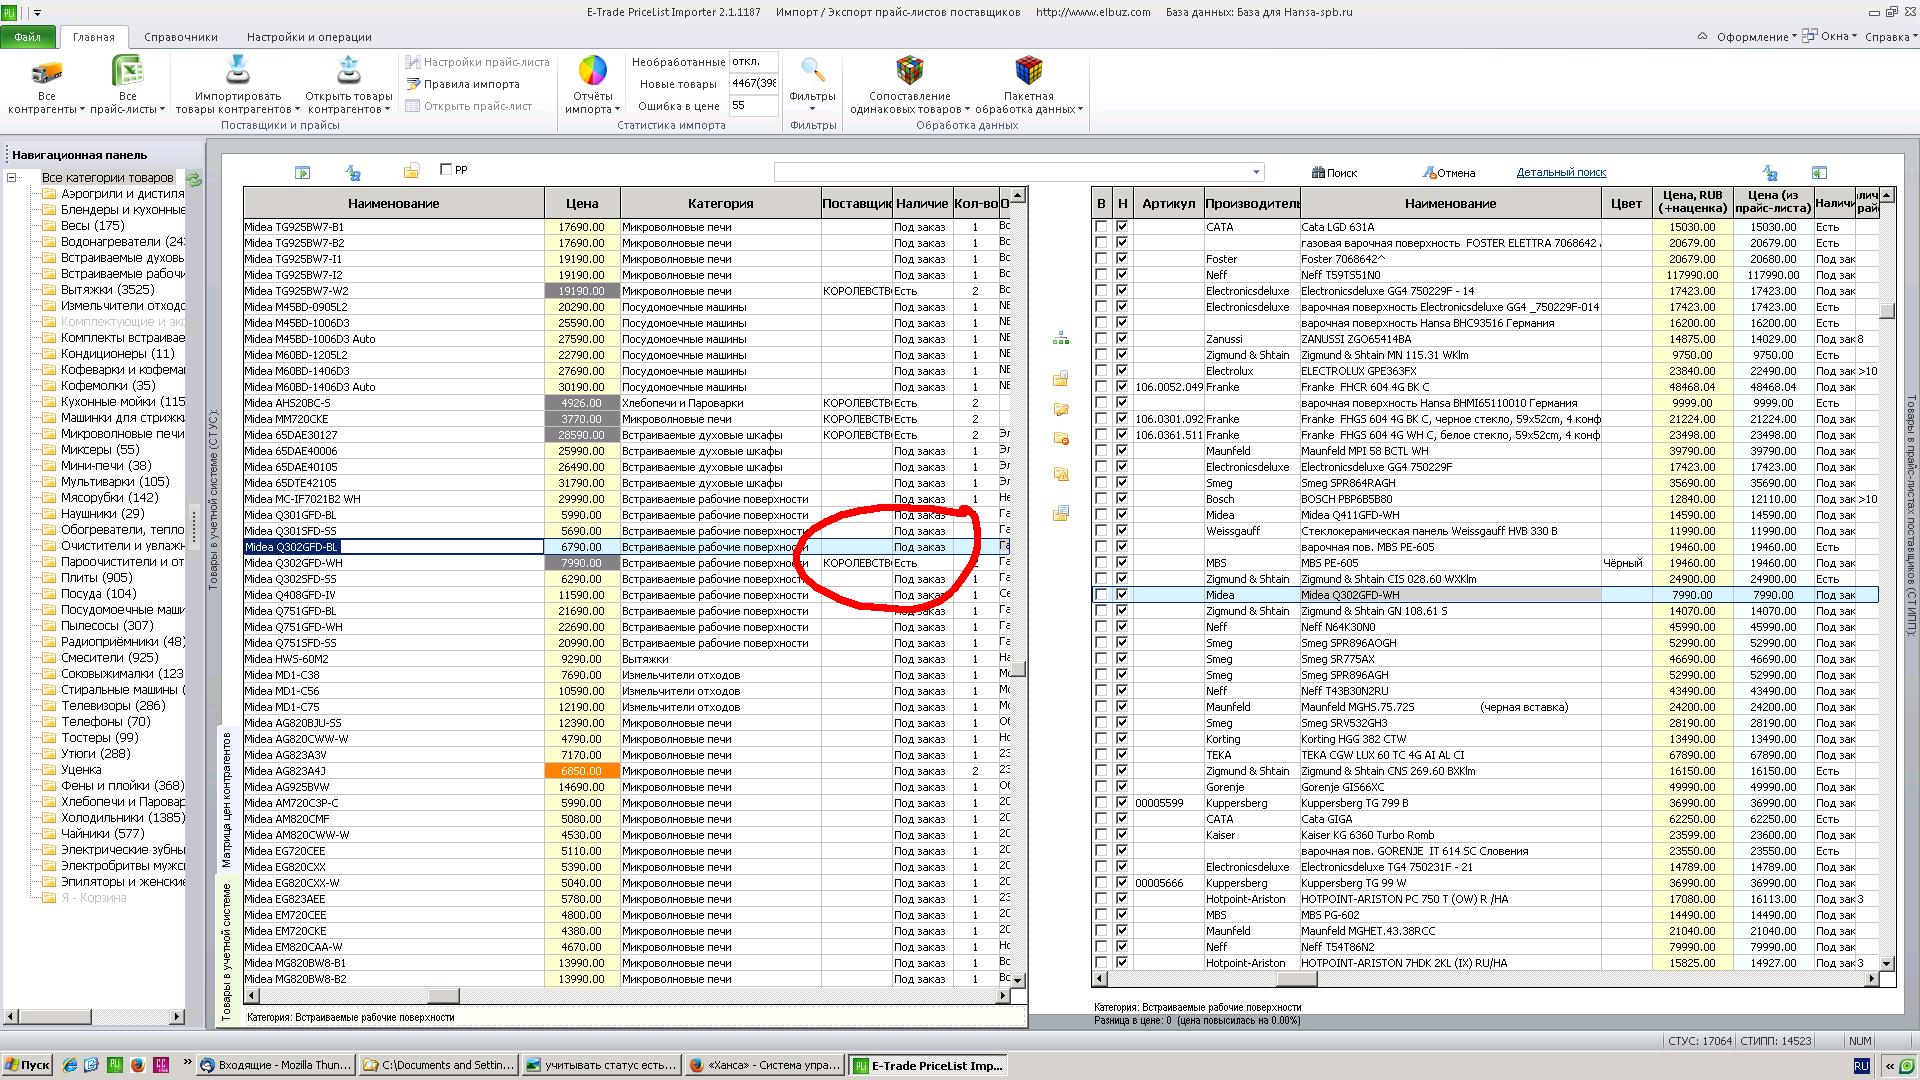Click folder-search icon between the tables
Viewport: 1920px width, 1080px height.
1061,475
